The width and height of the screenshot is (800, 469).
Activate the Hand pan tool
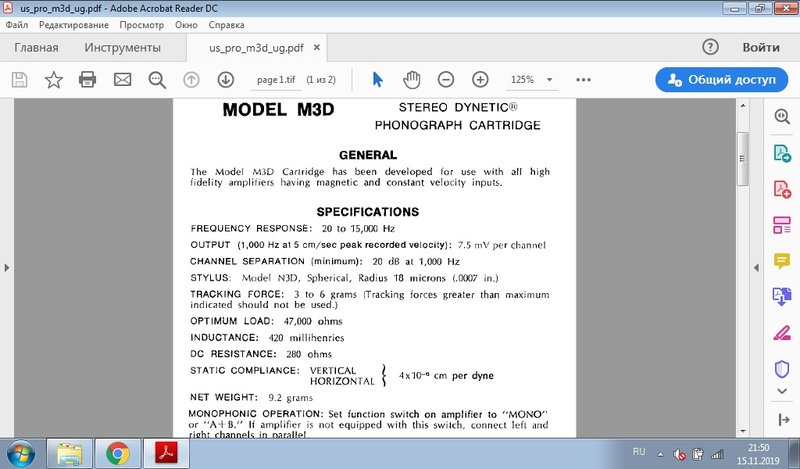[412, 80]
